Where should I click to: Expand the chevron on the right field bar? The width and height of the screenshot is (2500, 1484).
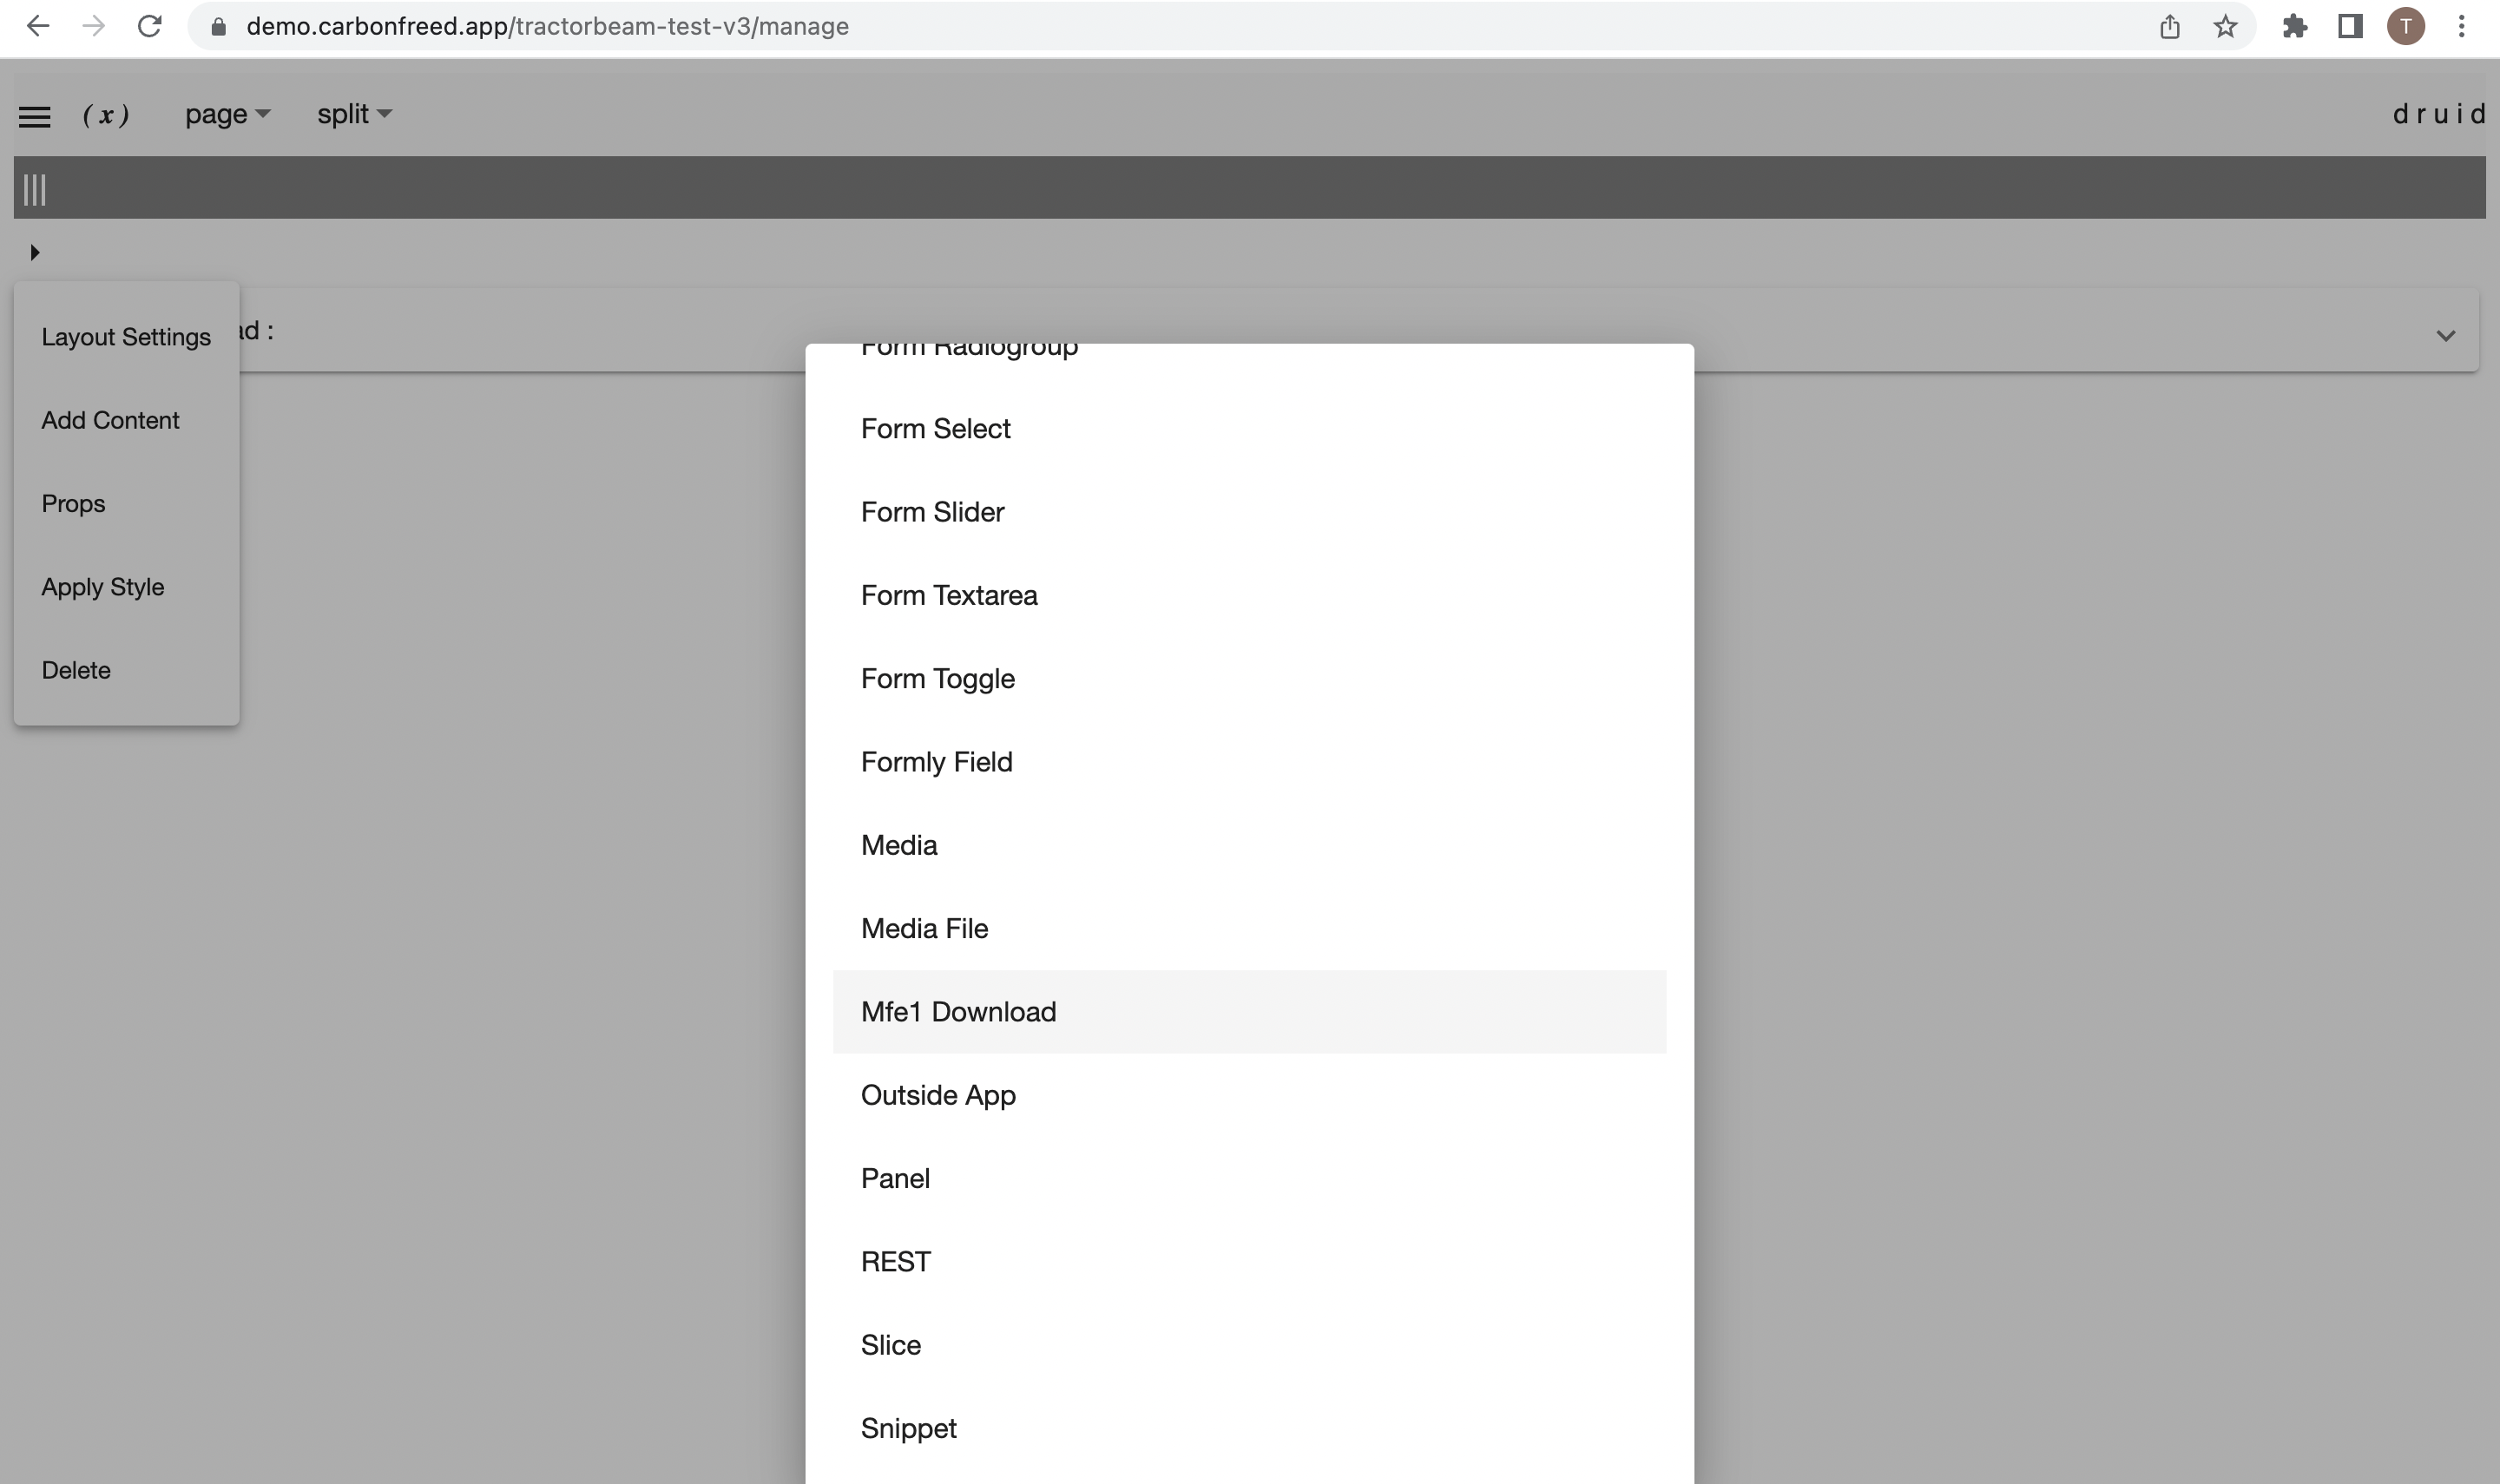2446,335
